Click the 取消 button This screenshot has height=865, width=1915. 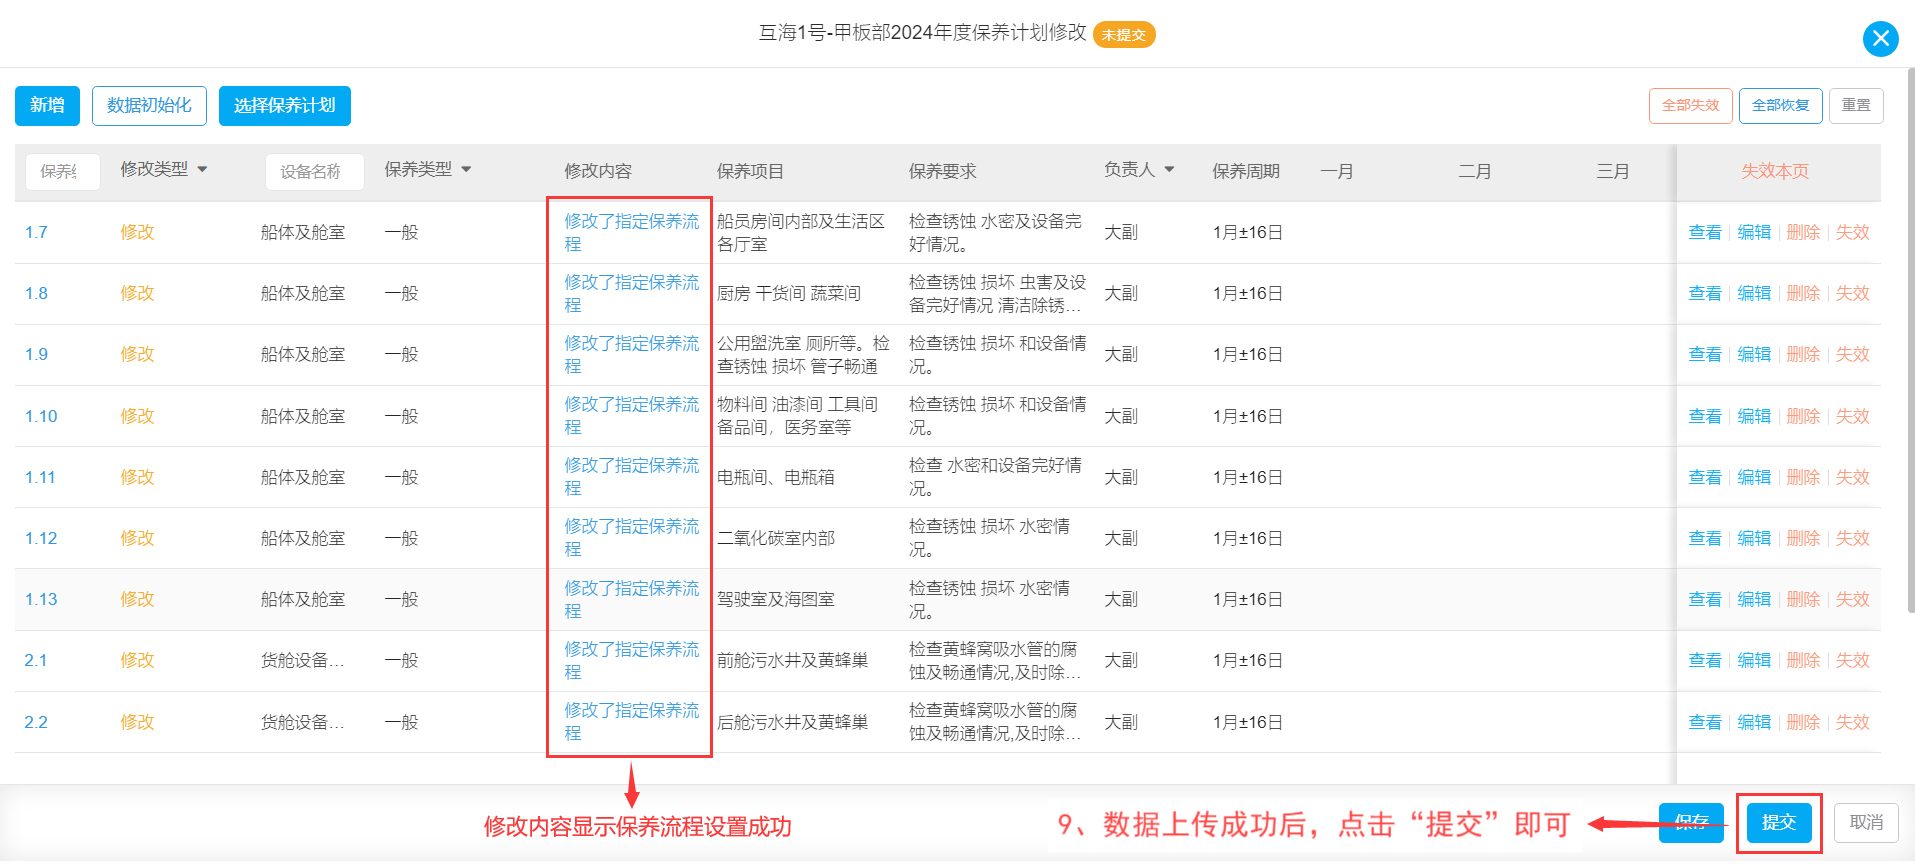pyautogui.click(x=1866, y=822)
